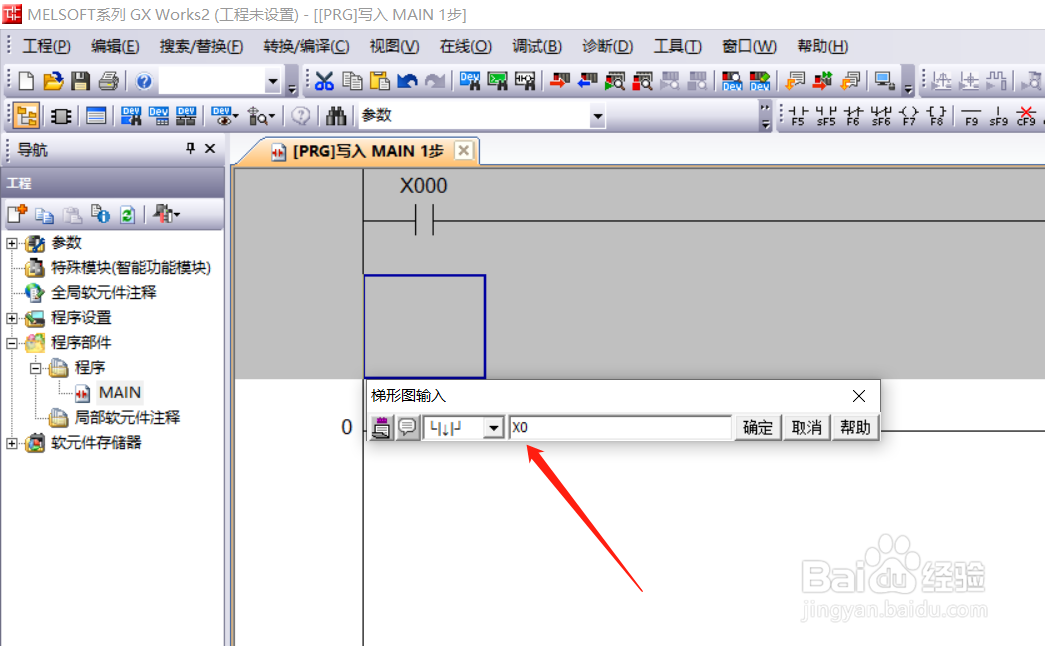Stop monitoring with the monitor stop icon
The height and width of the screenshot is (646, 1045).
(x=642, y=81)
